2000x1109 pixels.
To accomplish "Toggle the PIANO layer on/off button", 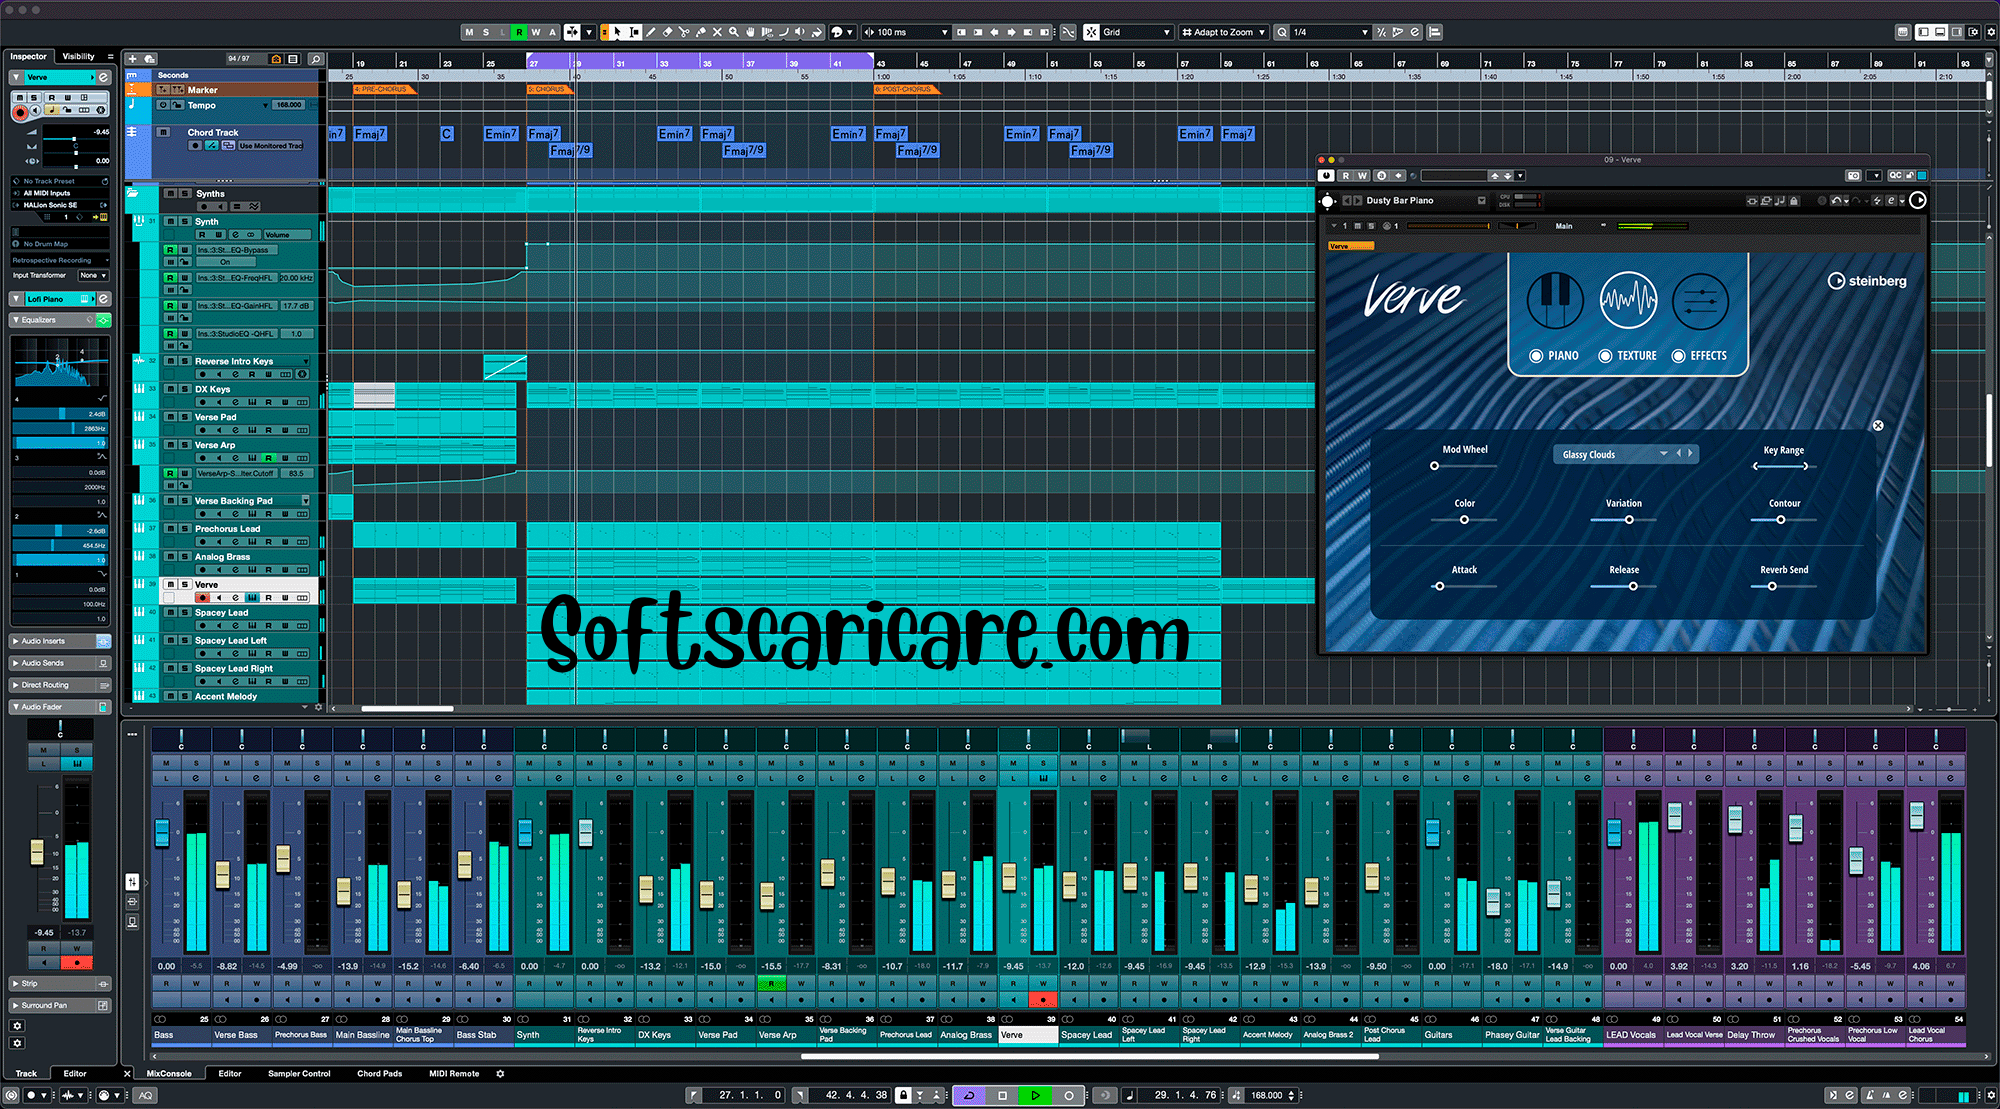I will (1536, 356).
